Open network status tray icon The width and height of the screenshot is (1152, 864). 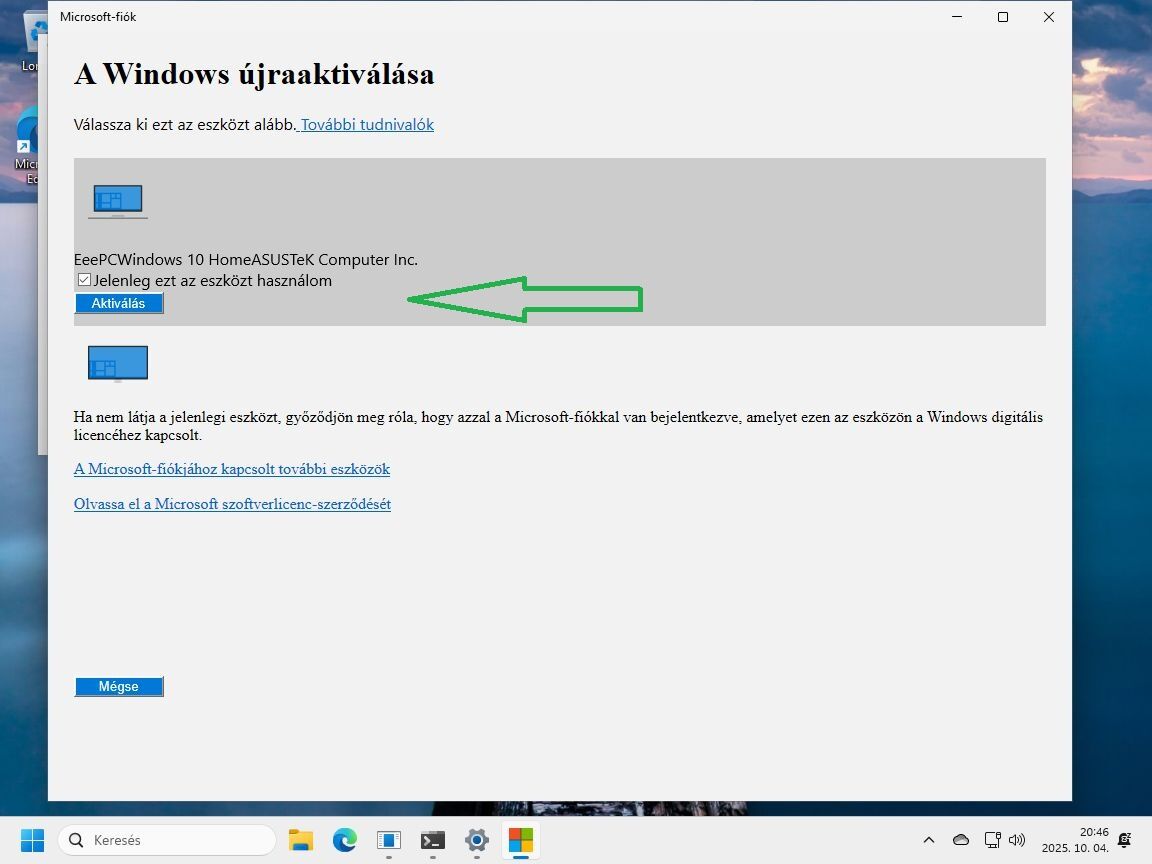993,840
